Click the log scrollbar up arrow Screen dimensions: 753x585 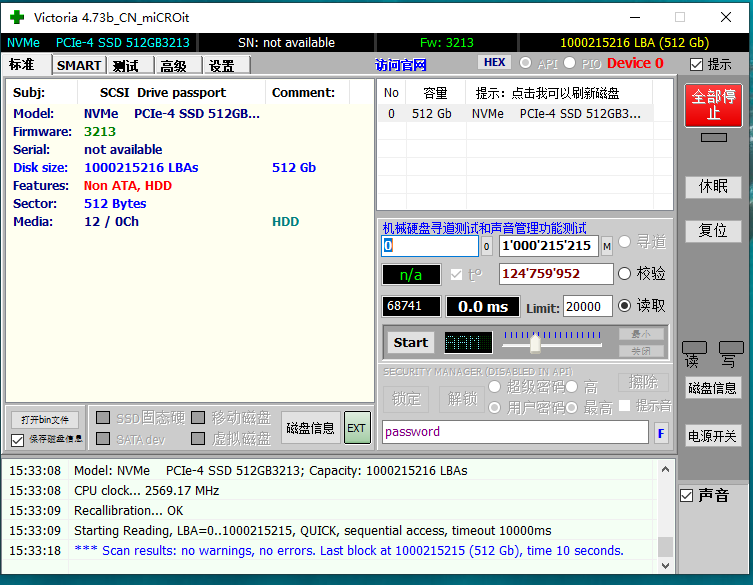click(x=665, y=470)
